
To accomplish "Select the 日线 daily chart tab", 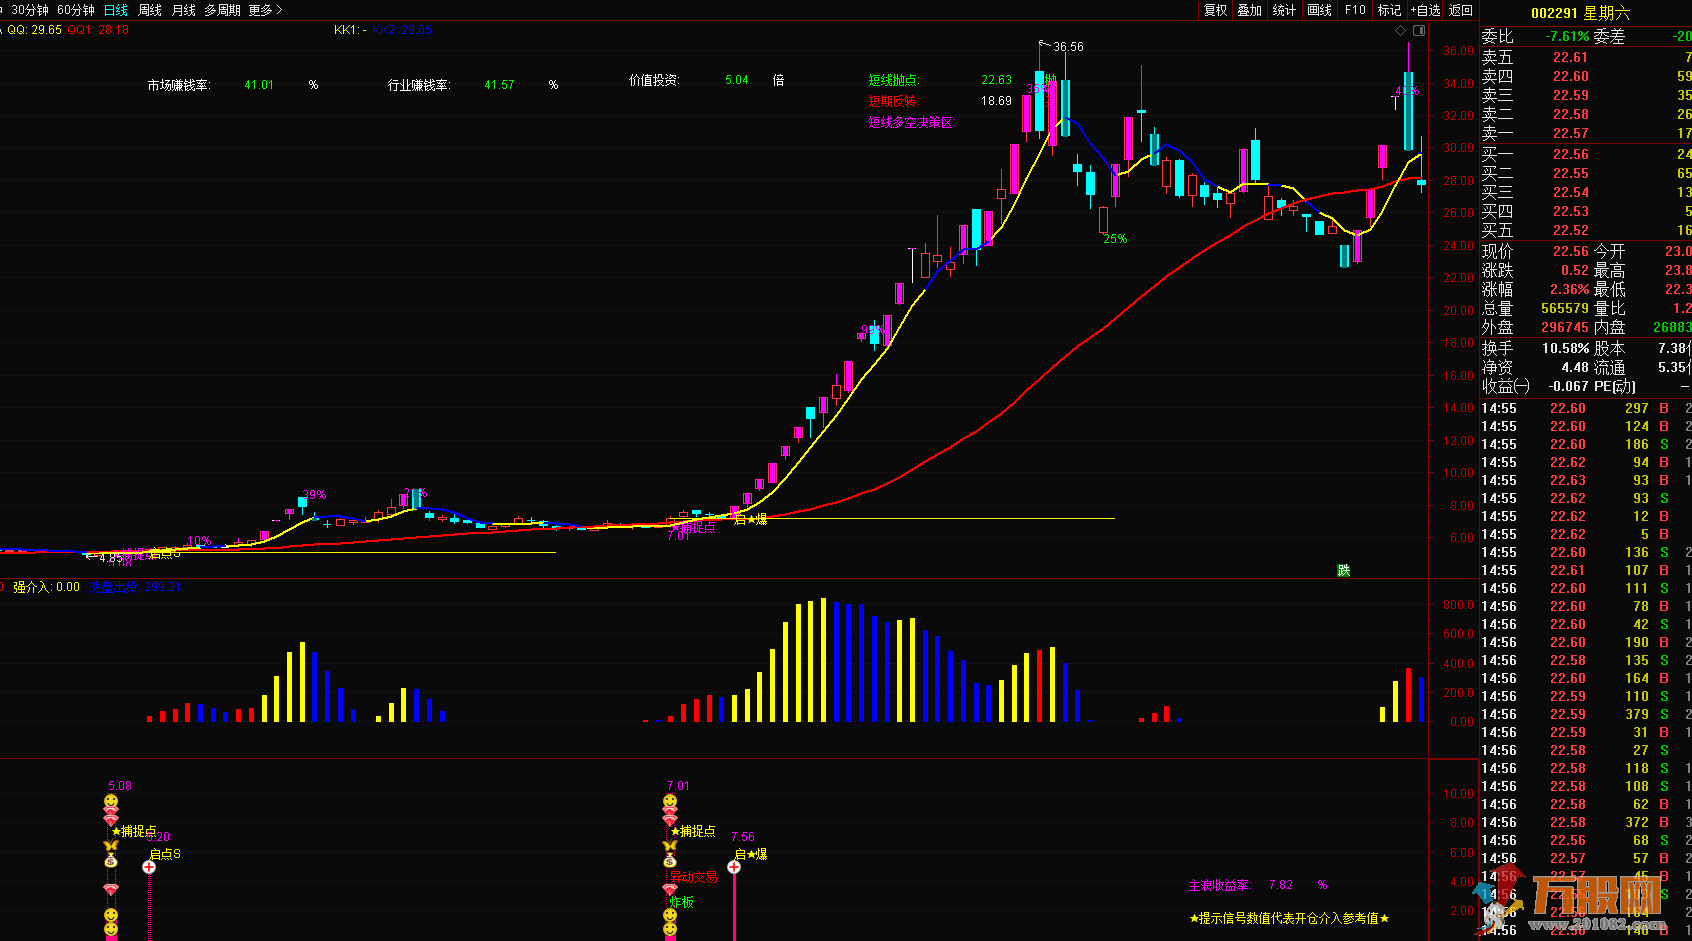I will click(116, 10).
